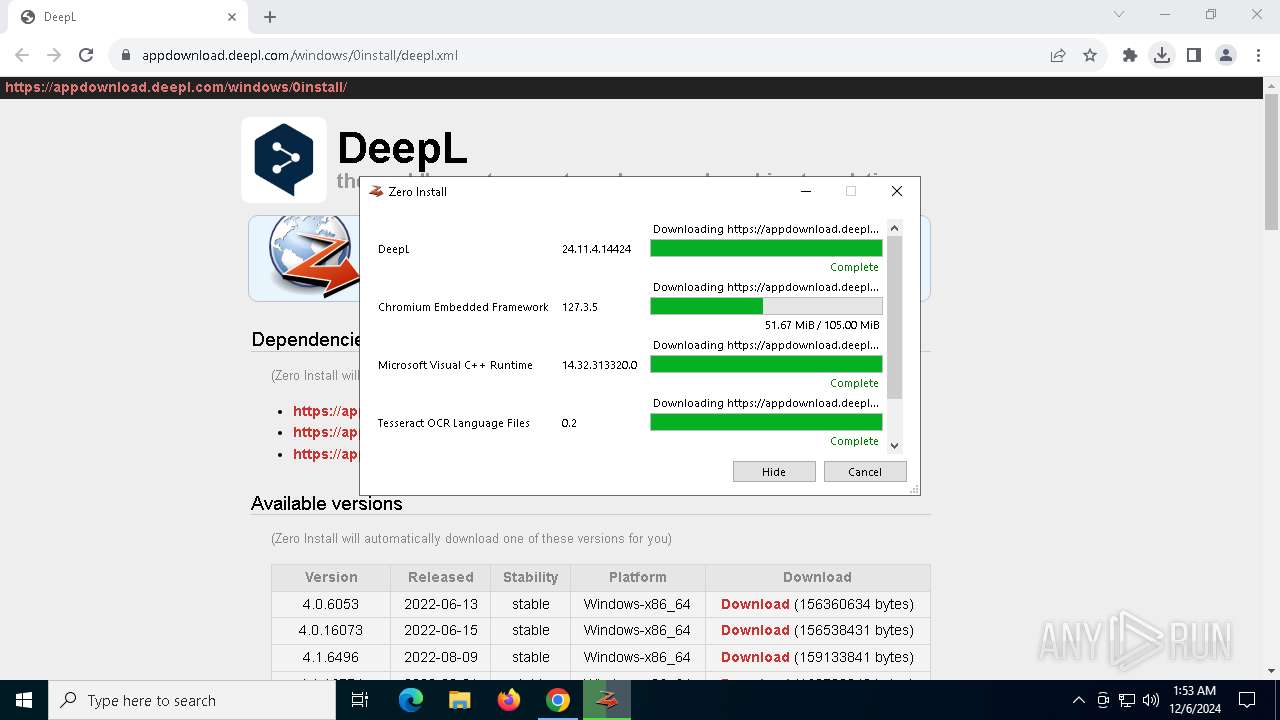Open the Chrome extensions puzzle icon

tap(1130, 55)
